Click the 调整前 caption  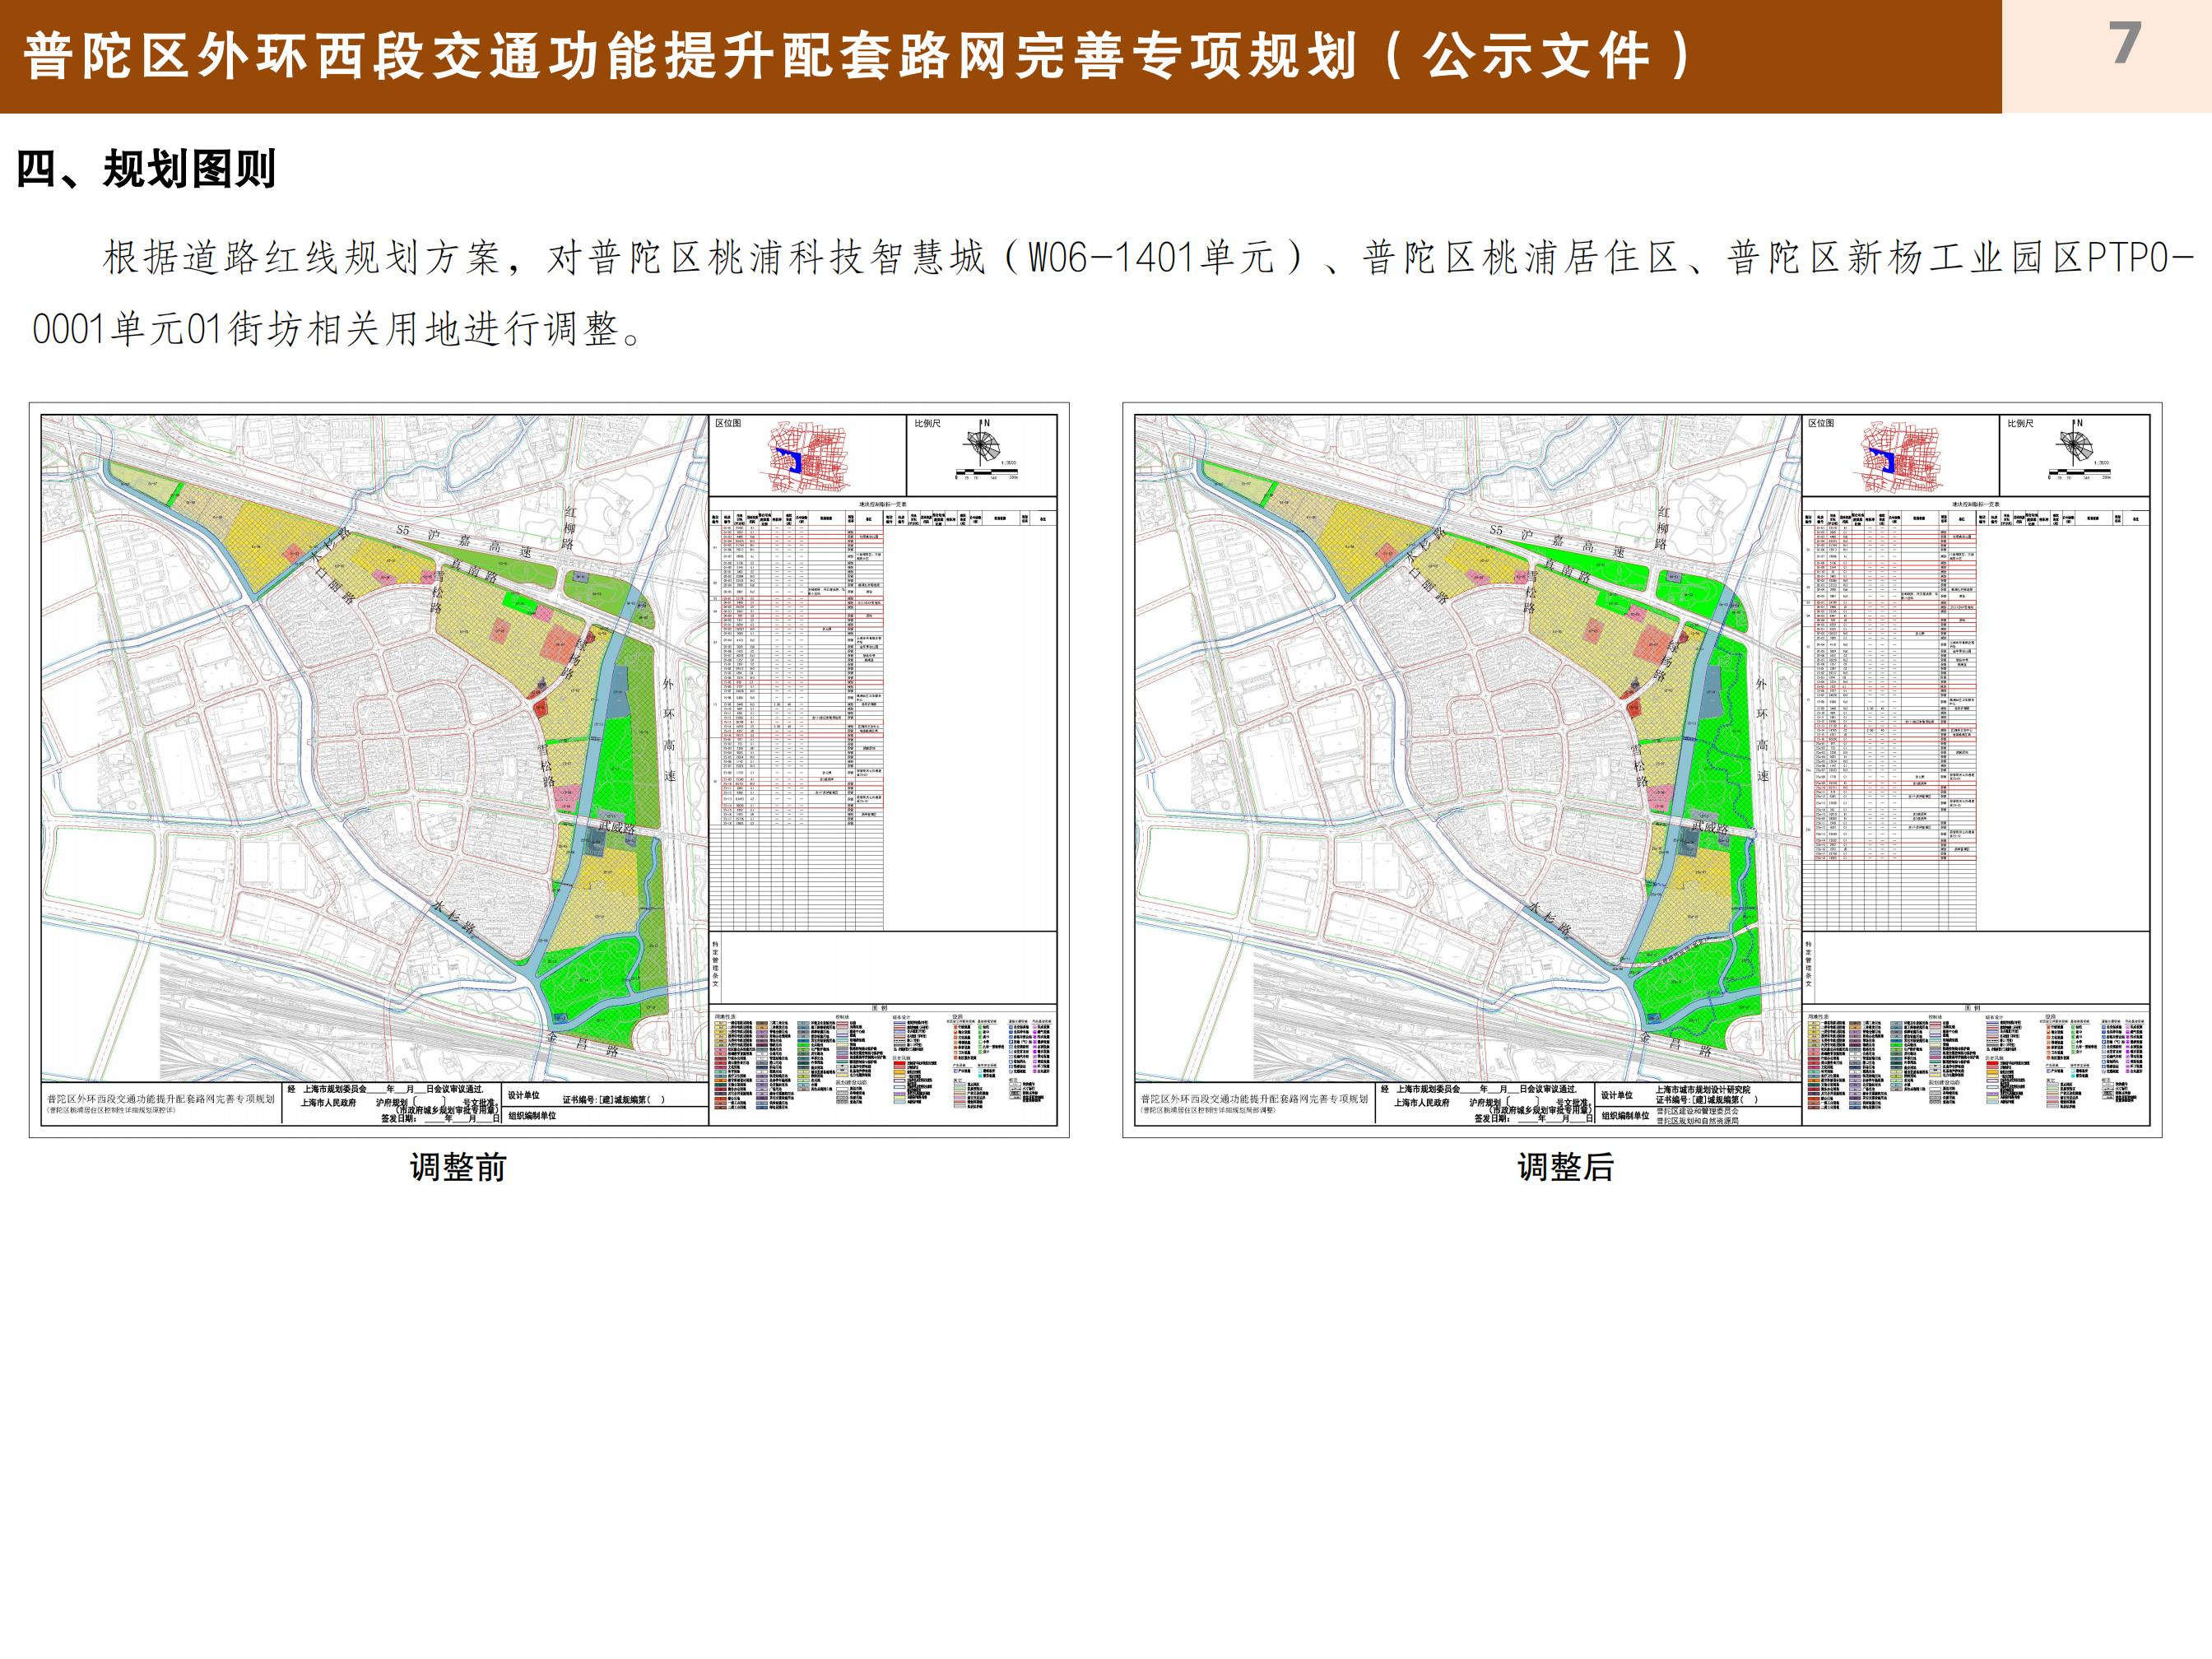458,1167
